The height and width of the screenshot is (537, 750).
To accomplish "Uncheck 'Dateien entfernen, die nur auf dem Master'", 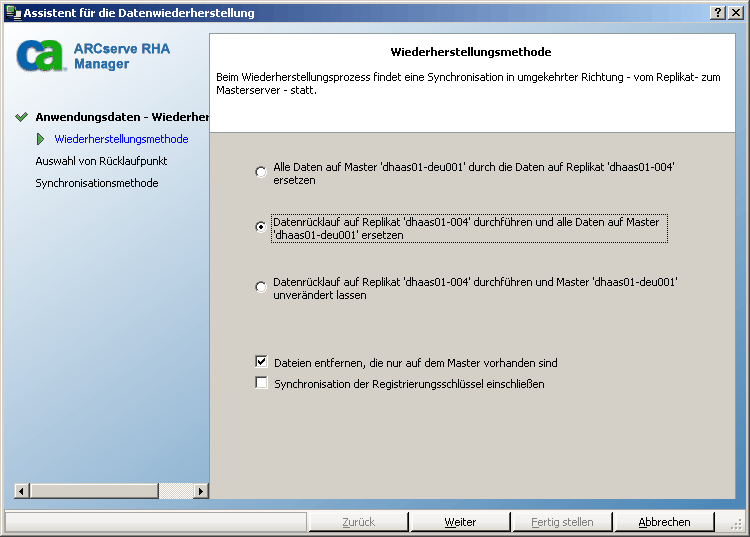I will coord(261,362).
